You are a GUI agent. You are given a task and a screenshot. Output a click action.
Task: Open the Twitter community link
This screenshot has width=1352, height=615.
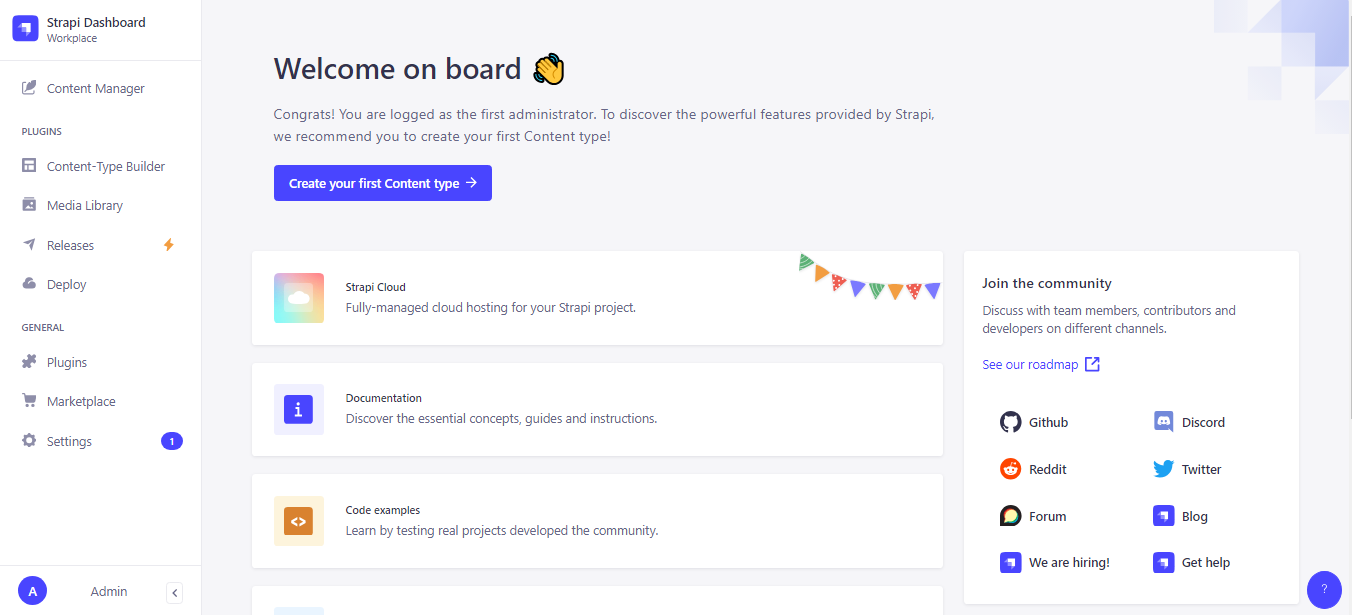(x=1187, y=469)
